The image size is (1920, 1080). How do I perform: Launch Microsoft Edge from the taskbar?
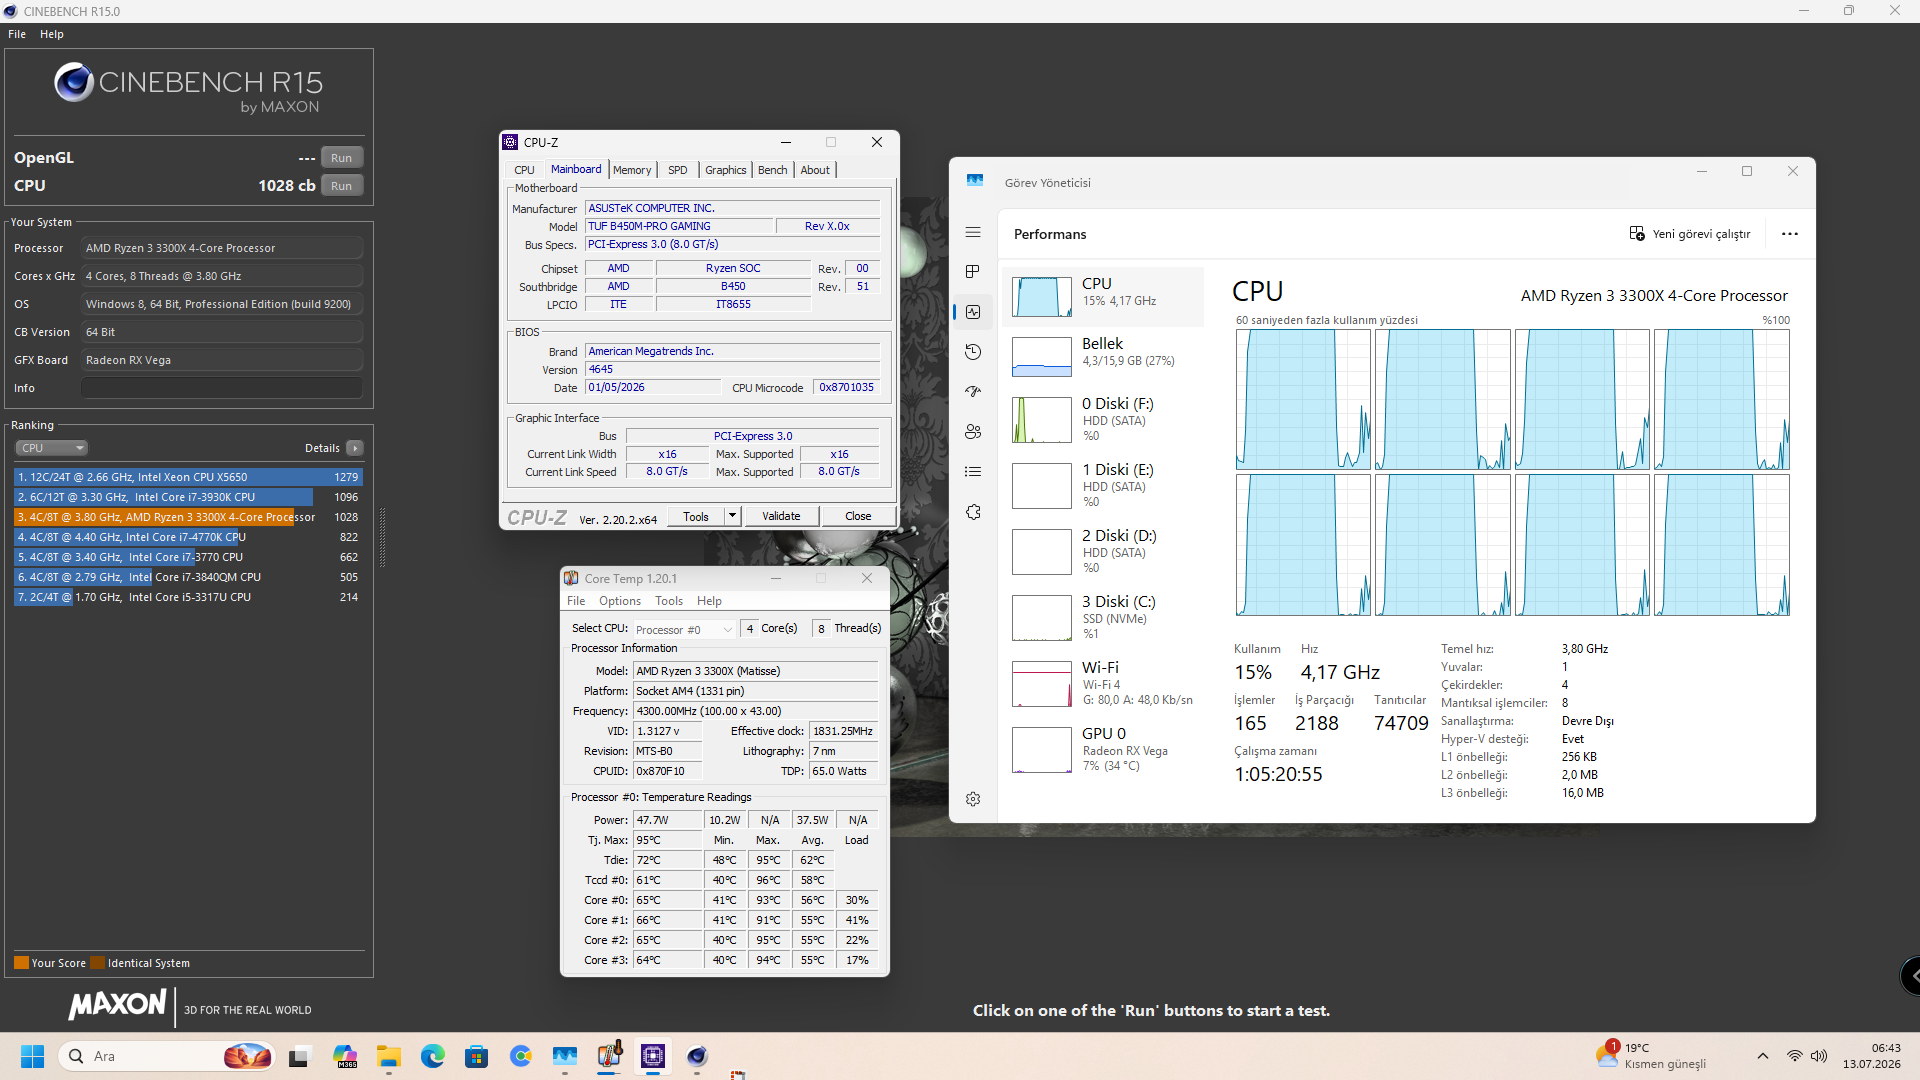pos(433,1056)
